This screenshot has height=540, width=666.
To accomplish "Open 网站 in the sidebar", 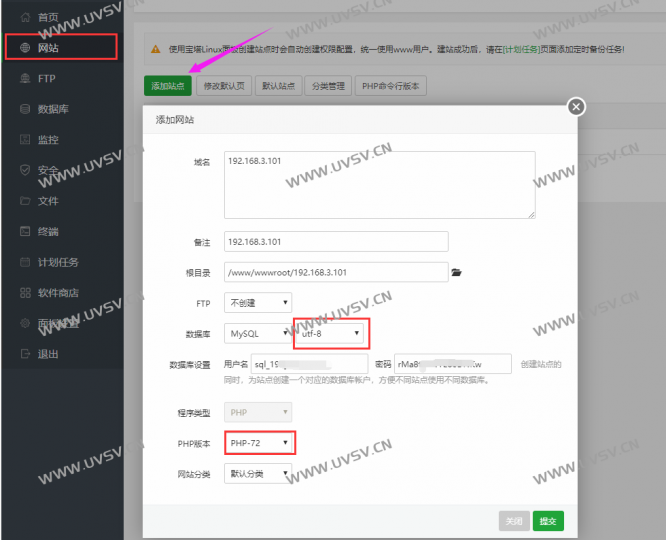I will (x=48, y=48).
